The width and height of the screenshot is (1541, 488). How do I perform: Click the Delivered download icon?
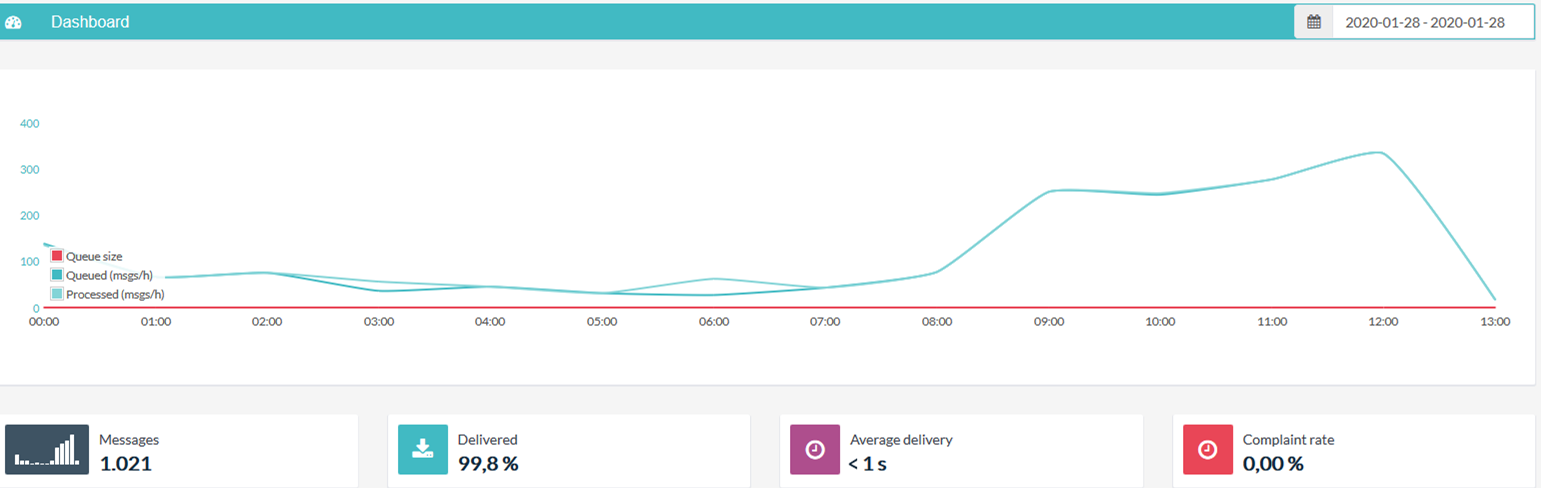423,449
